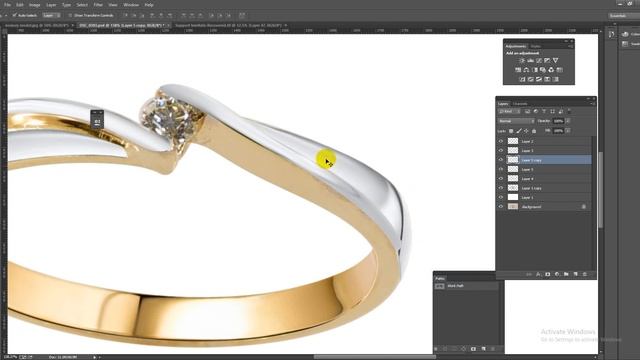Open the Adjustments panel flyout menu

570,46
